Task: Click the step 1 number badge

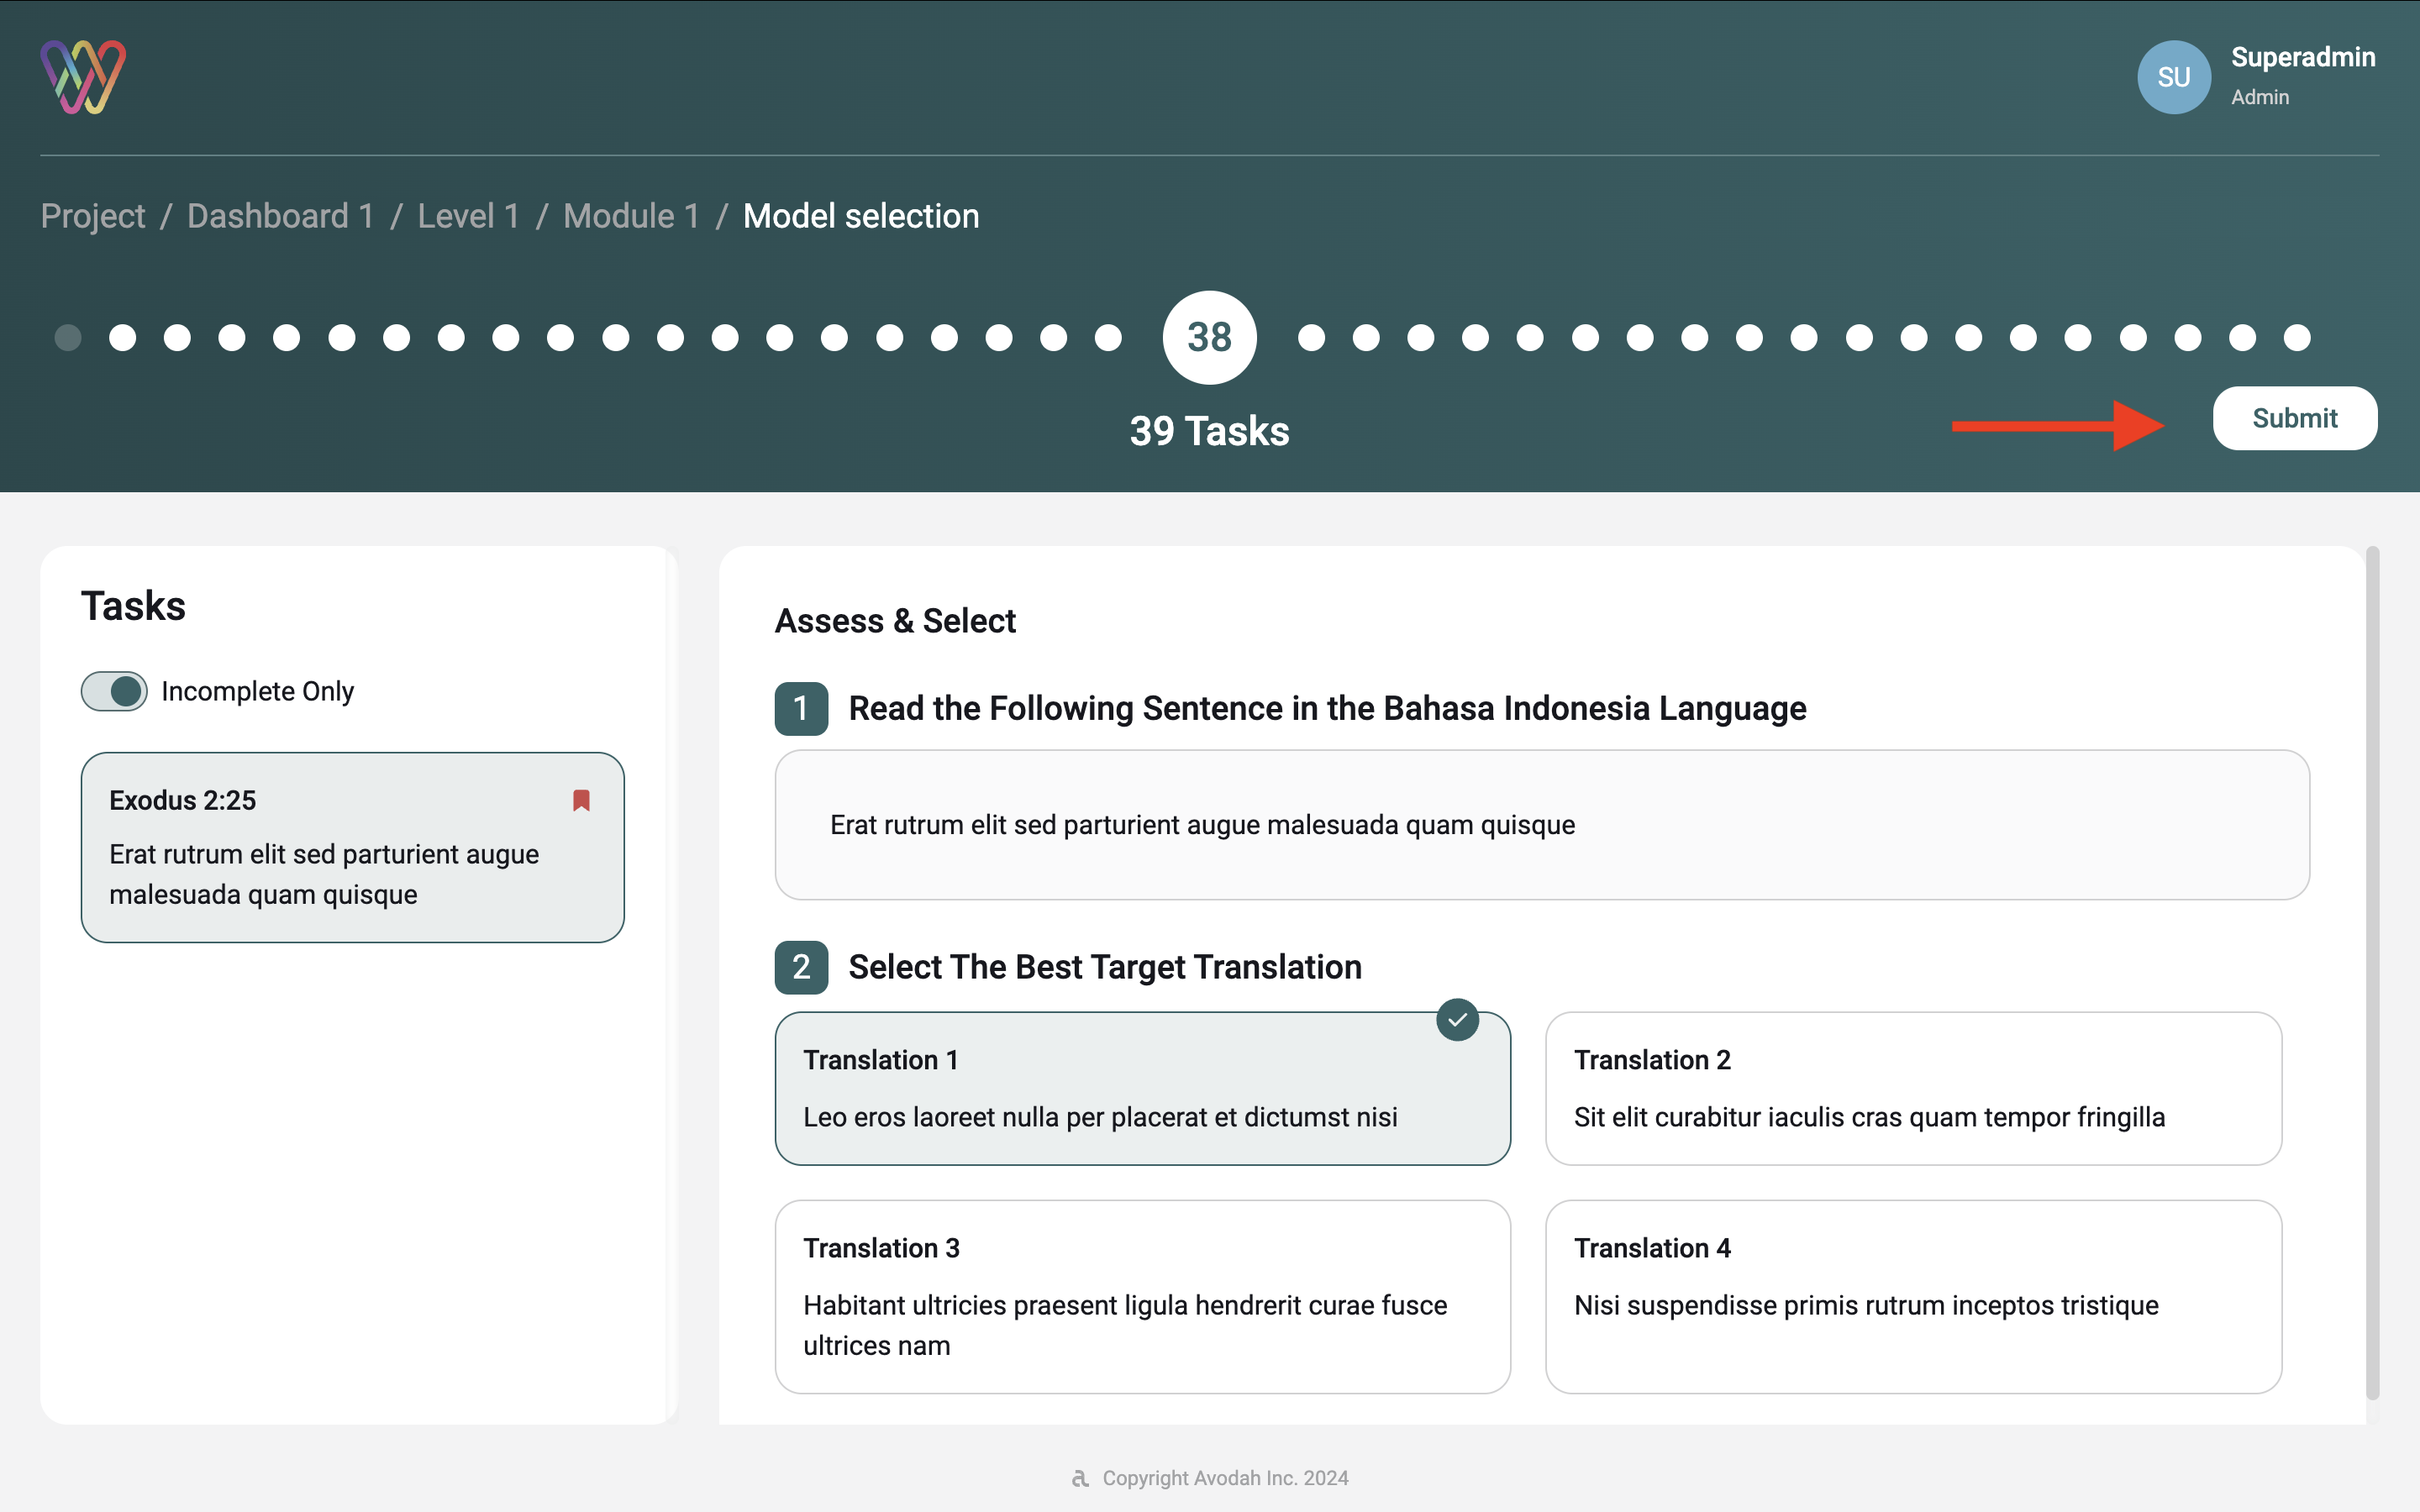Action: coord(801,709)
